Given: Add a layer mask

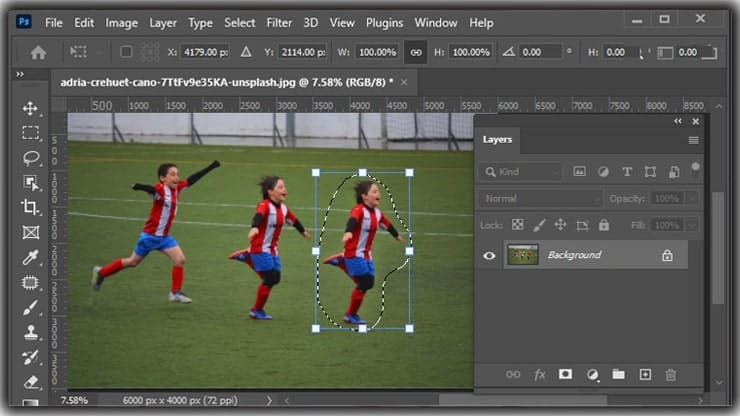Looking at the screenshot, I should click(x=565, y=374).
